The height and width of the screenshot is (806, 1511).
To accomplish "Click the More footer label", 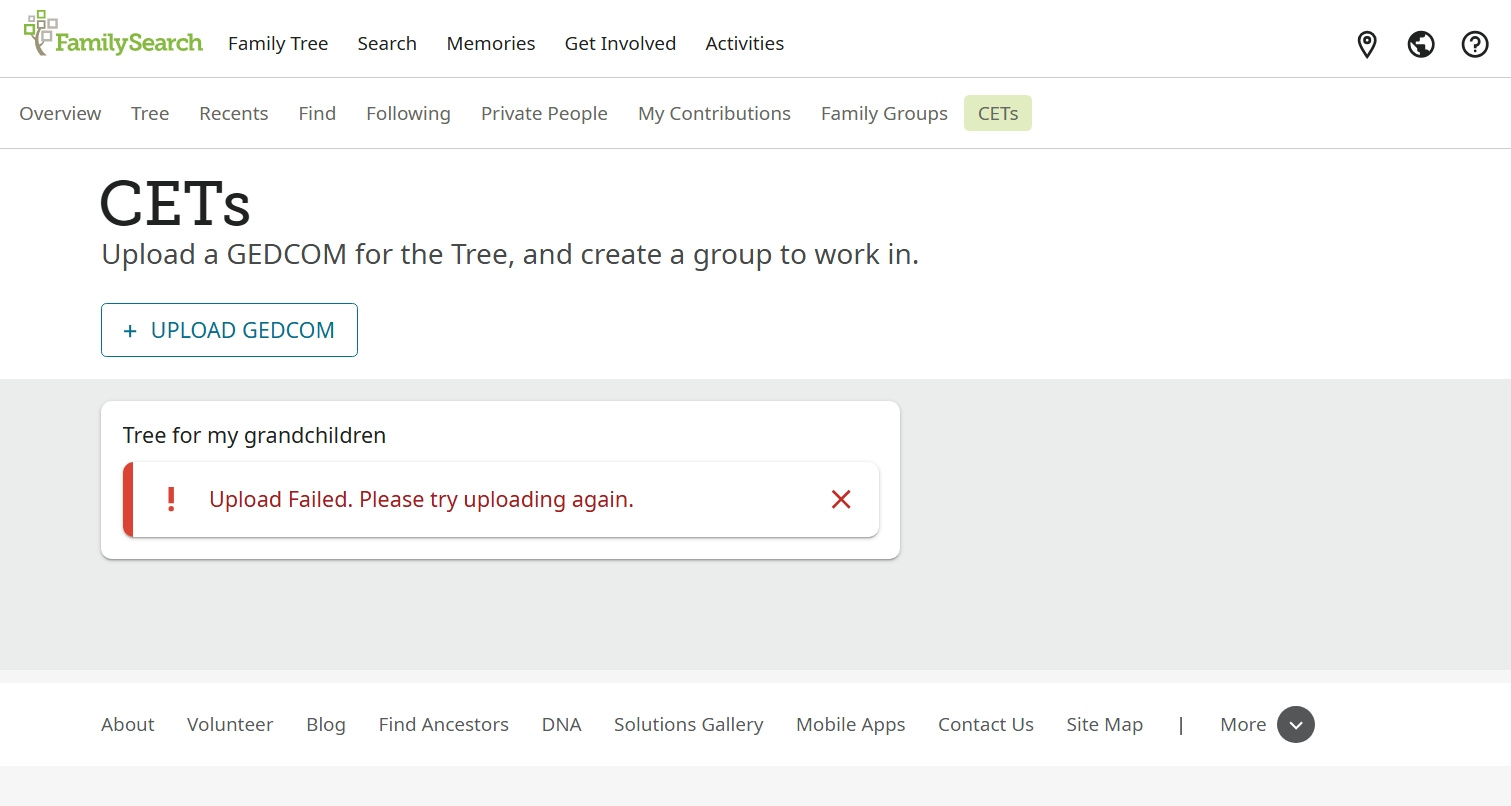I will [1243, 725].
